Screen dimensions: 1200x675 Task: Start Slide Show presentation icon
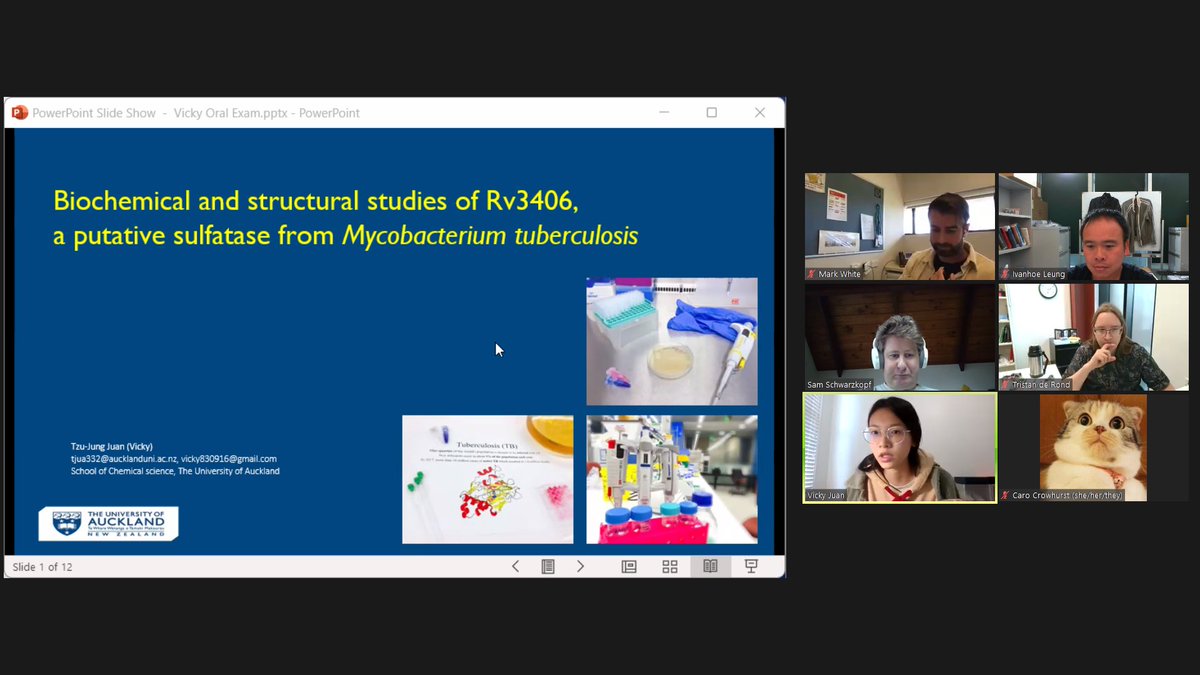[751, 566]
